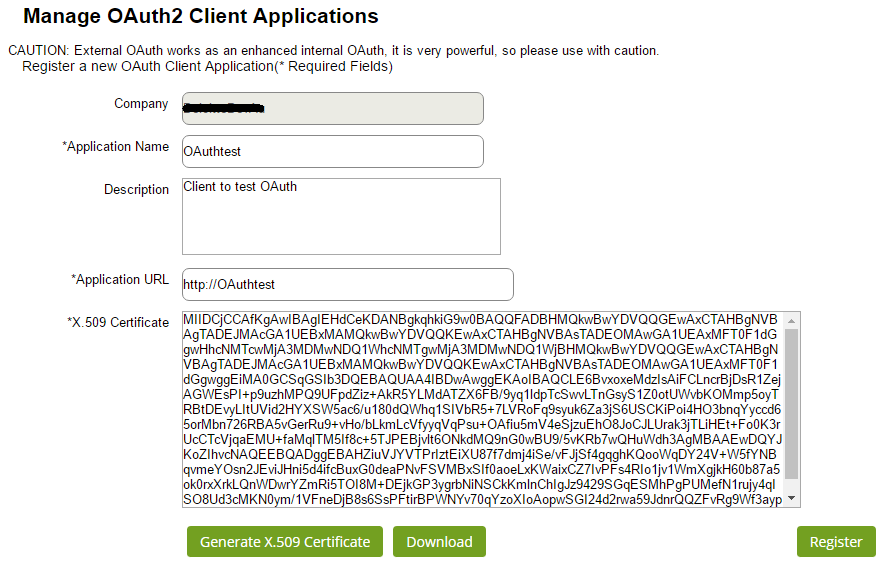Click the Company field label
The width and height of the screenshot is (884, 572).
pos(141,103)
